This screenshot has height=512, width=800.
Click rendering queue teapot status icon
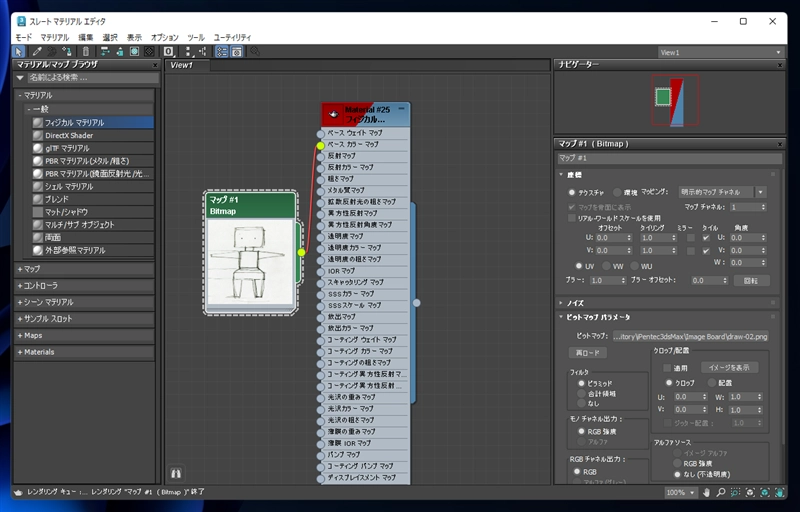pos(19,493)
